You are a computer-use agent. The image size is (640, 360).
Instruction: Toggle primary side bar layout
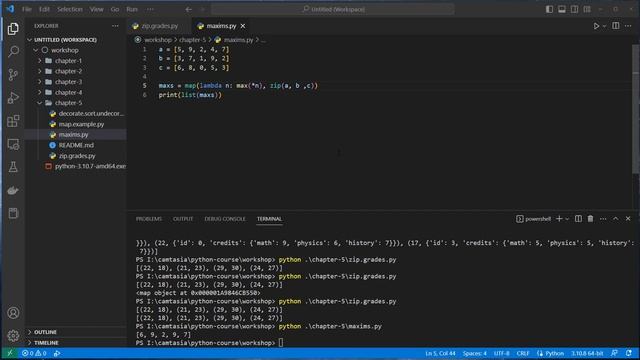point(549,9)
